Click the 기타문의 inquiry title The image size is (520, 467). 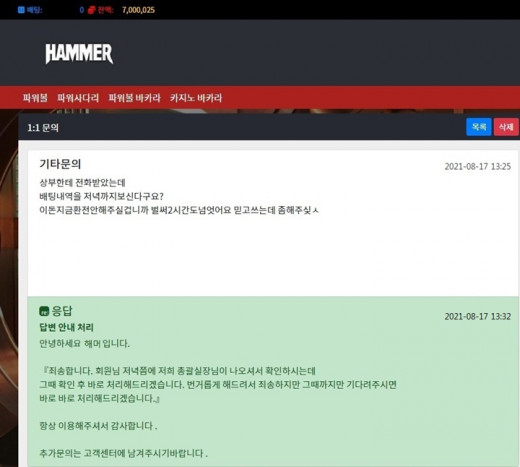click(60, 164)
